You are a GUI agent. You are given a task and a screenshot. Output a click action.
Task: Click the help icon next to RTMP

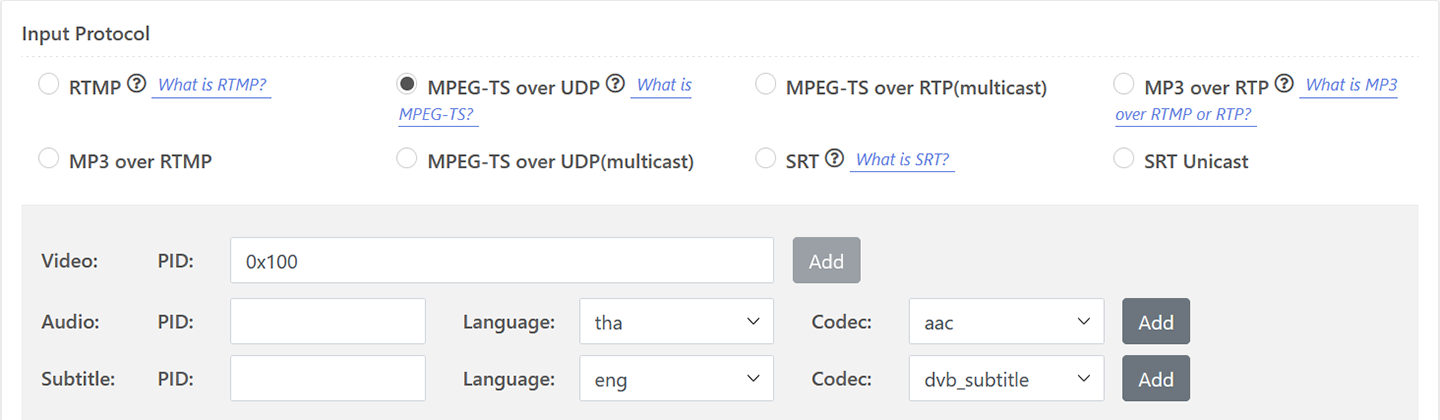(138, 85)
